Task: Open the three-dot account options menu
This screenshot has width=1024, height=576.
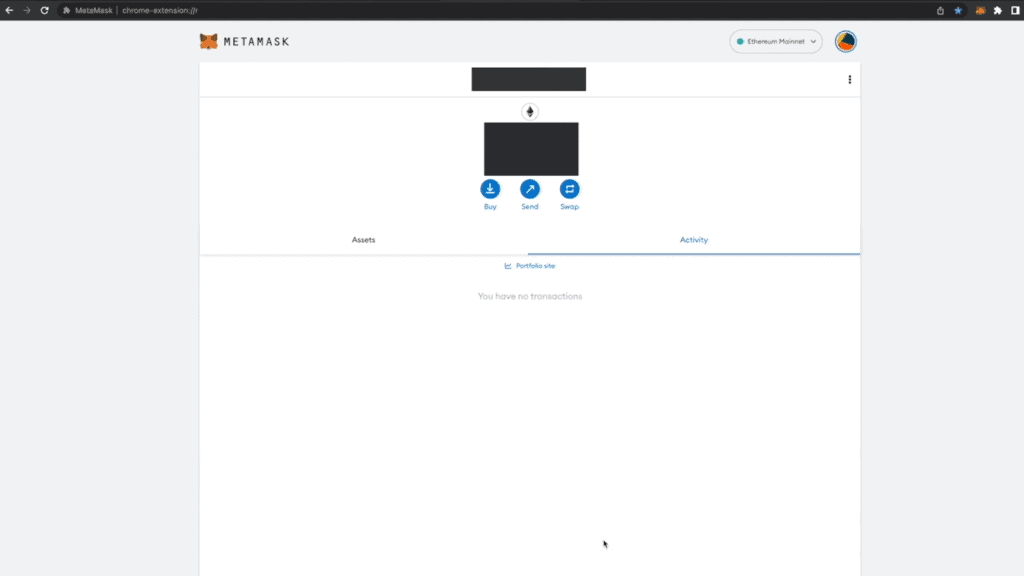Action: coord(849,79)
